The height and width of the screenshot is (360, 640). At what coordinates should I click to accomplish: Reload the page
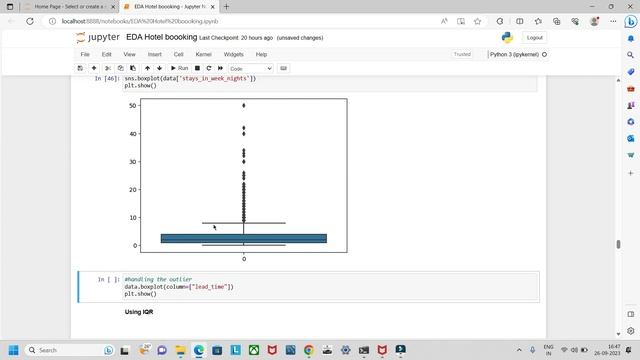coord(30,21)
